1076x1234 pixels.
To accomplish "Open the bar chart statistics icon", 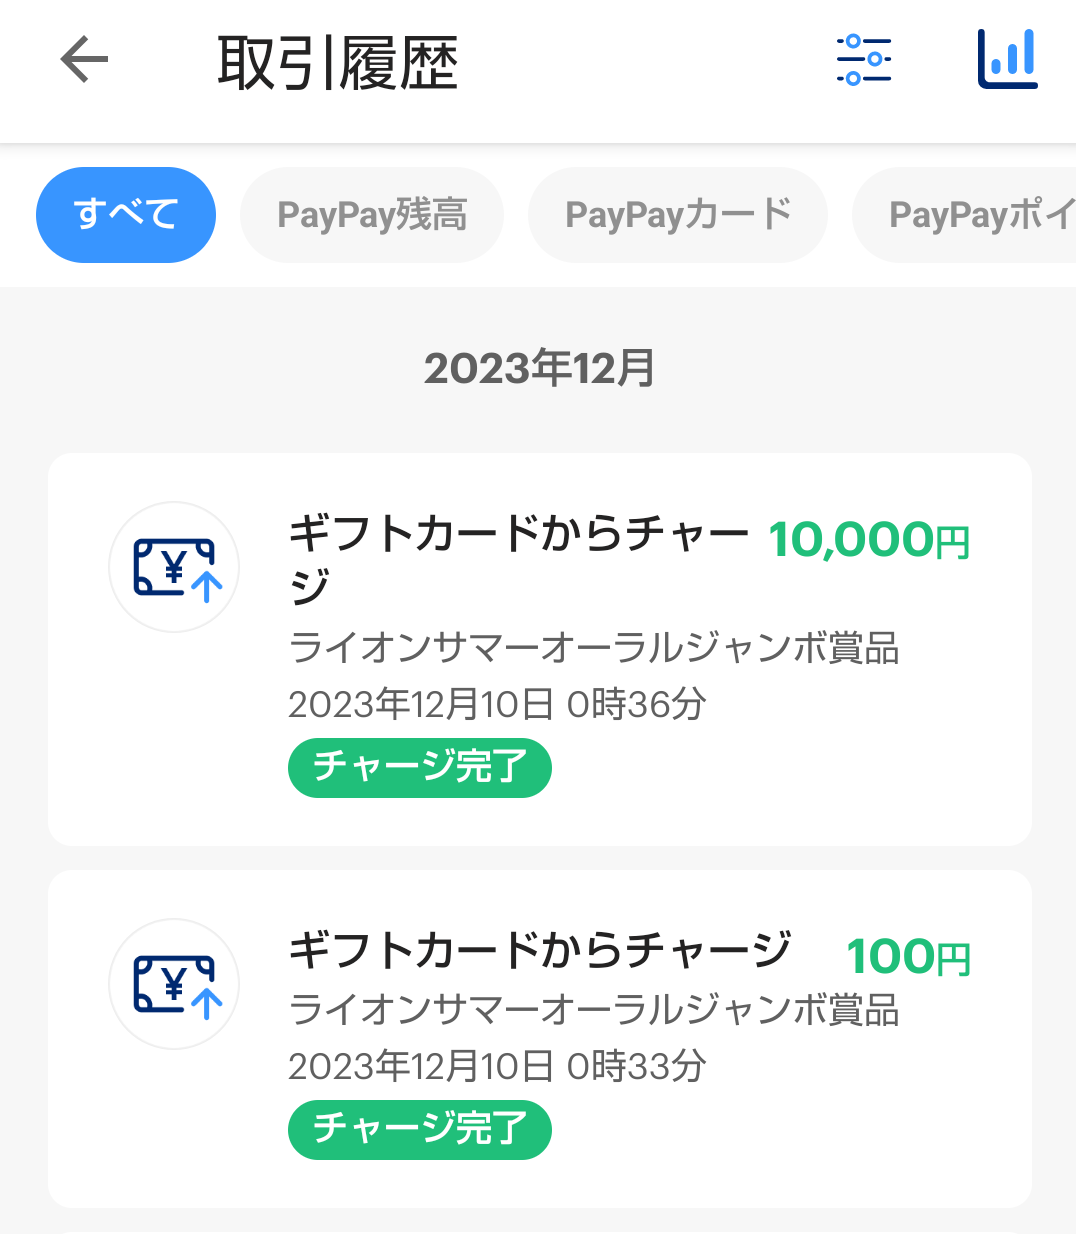I will 1007,60.
